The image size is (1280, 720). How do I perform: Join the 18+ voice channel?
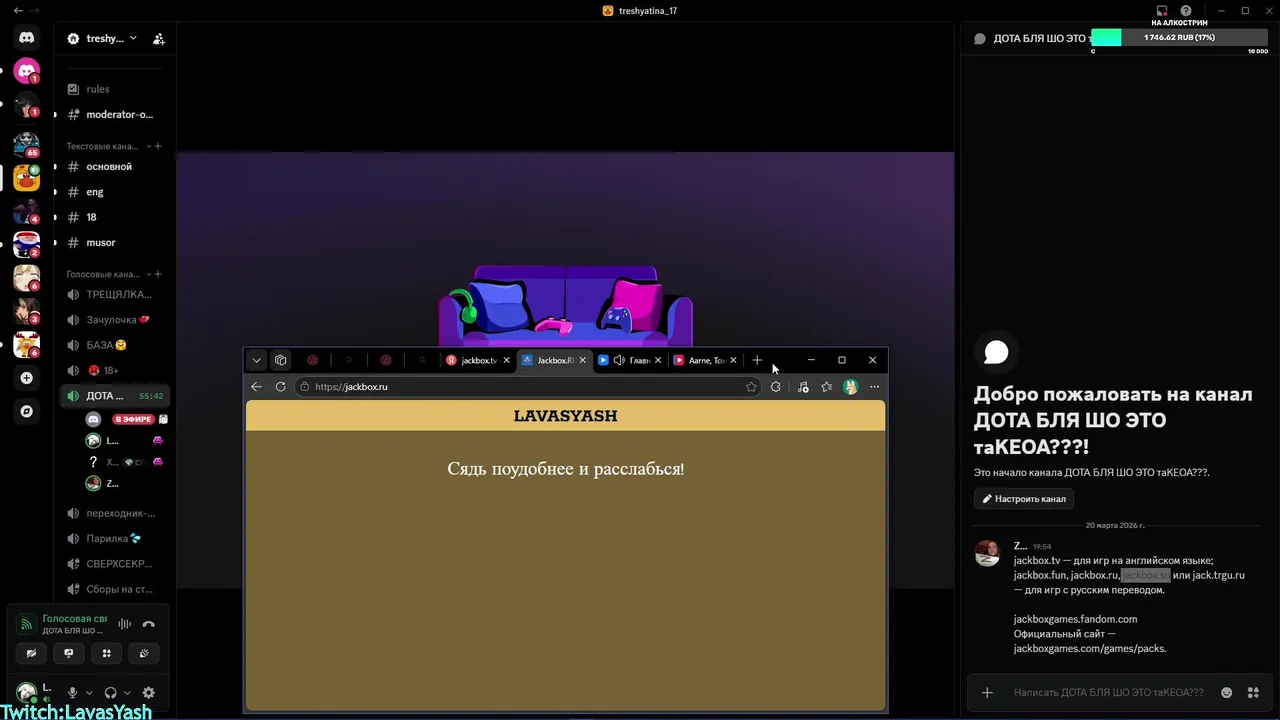115,370
